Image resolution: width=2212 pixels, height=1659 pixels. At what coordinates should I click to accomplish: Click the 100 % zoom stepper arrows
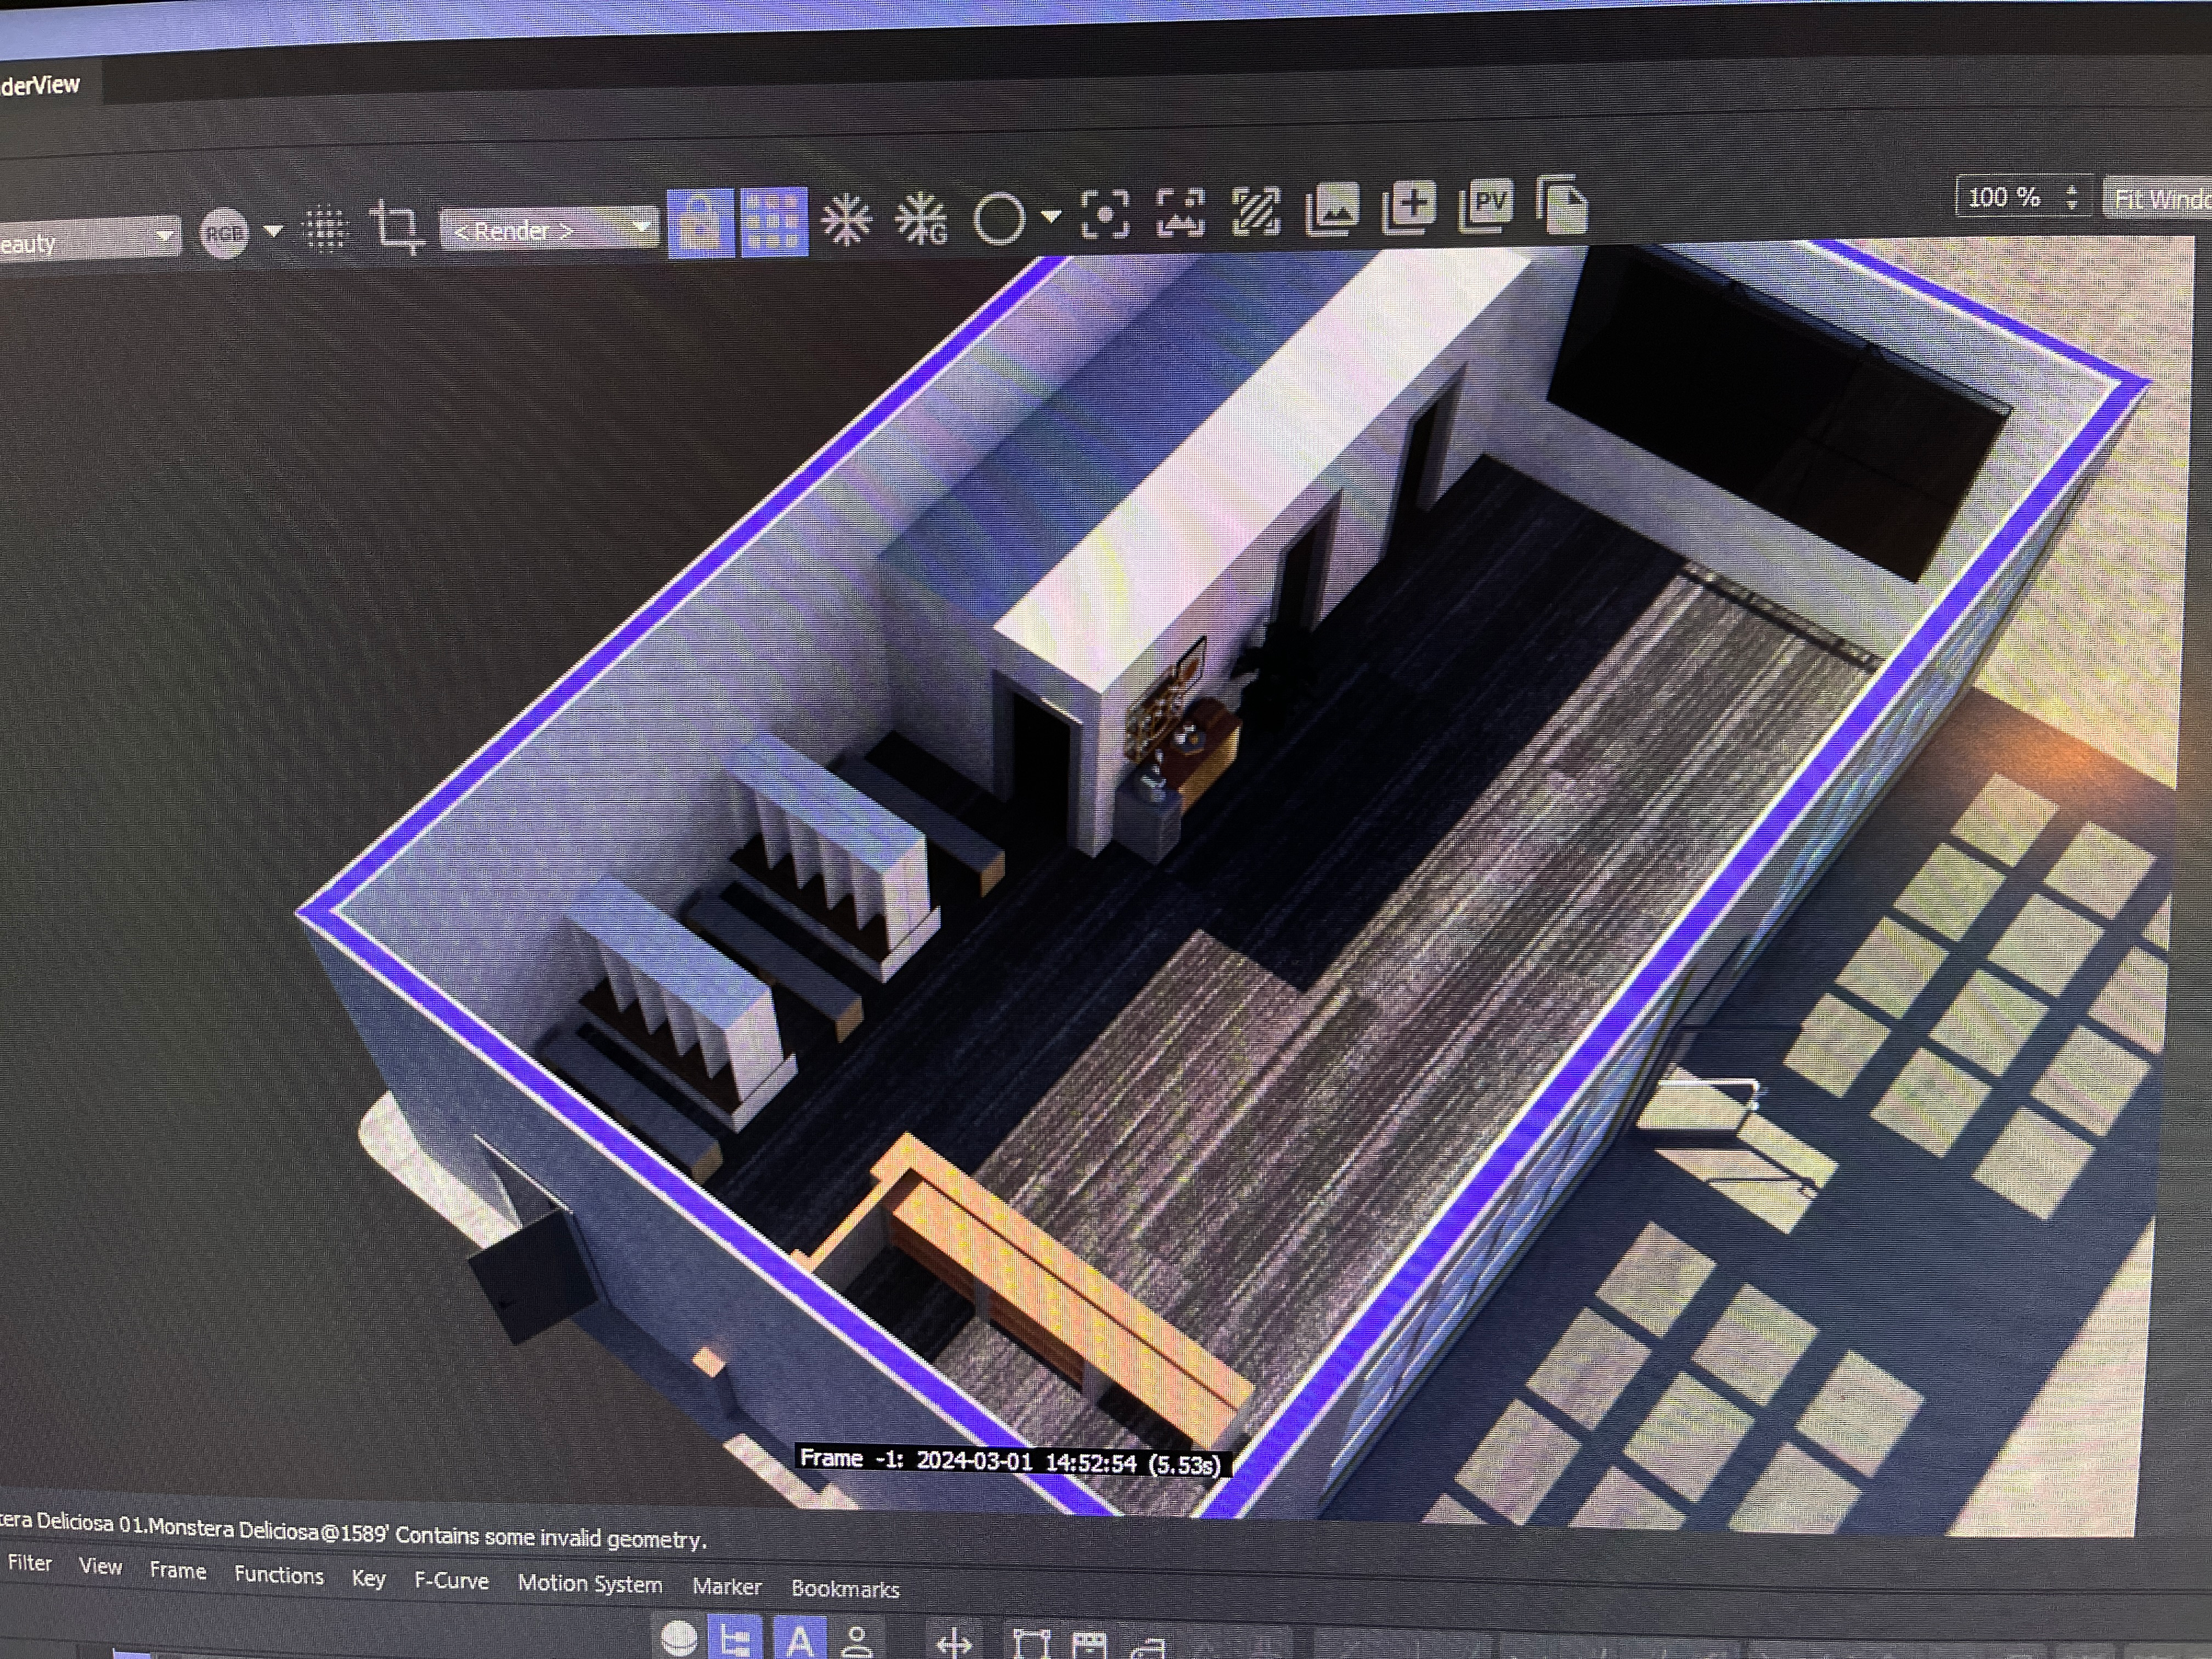click(x=2072, y=197)
